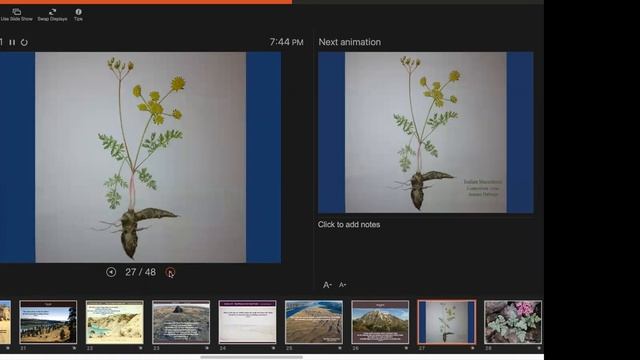
Task: Select slide 21 thumbnail
Action: point(48,322)
